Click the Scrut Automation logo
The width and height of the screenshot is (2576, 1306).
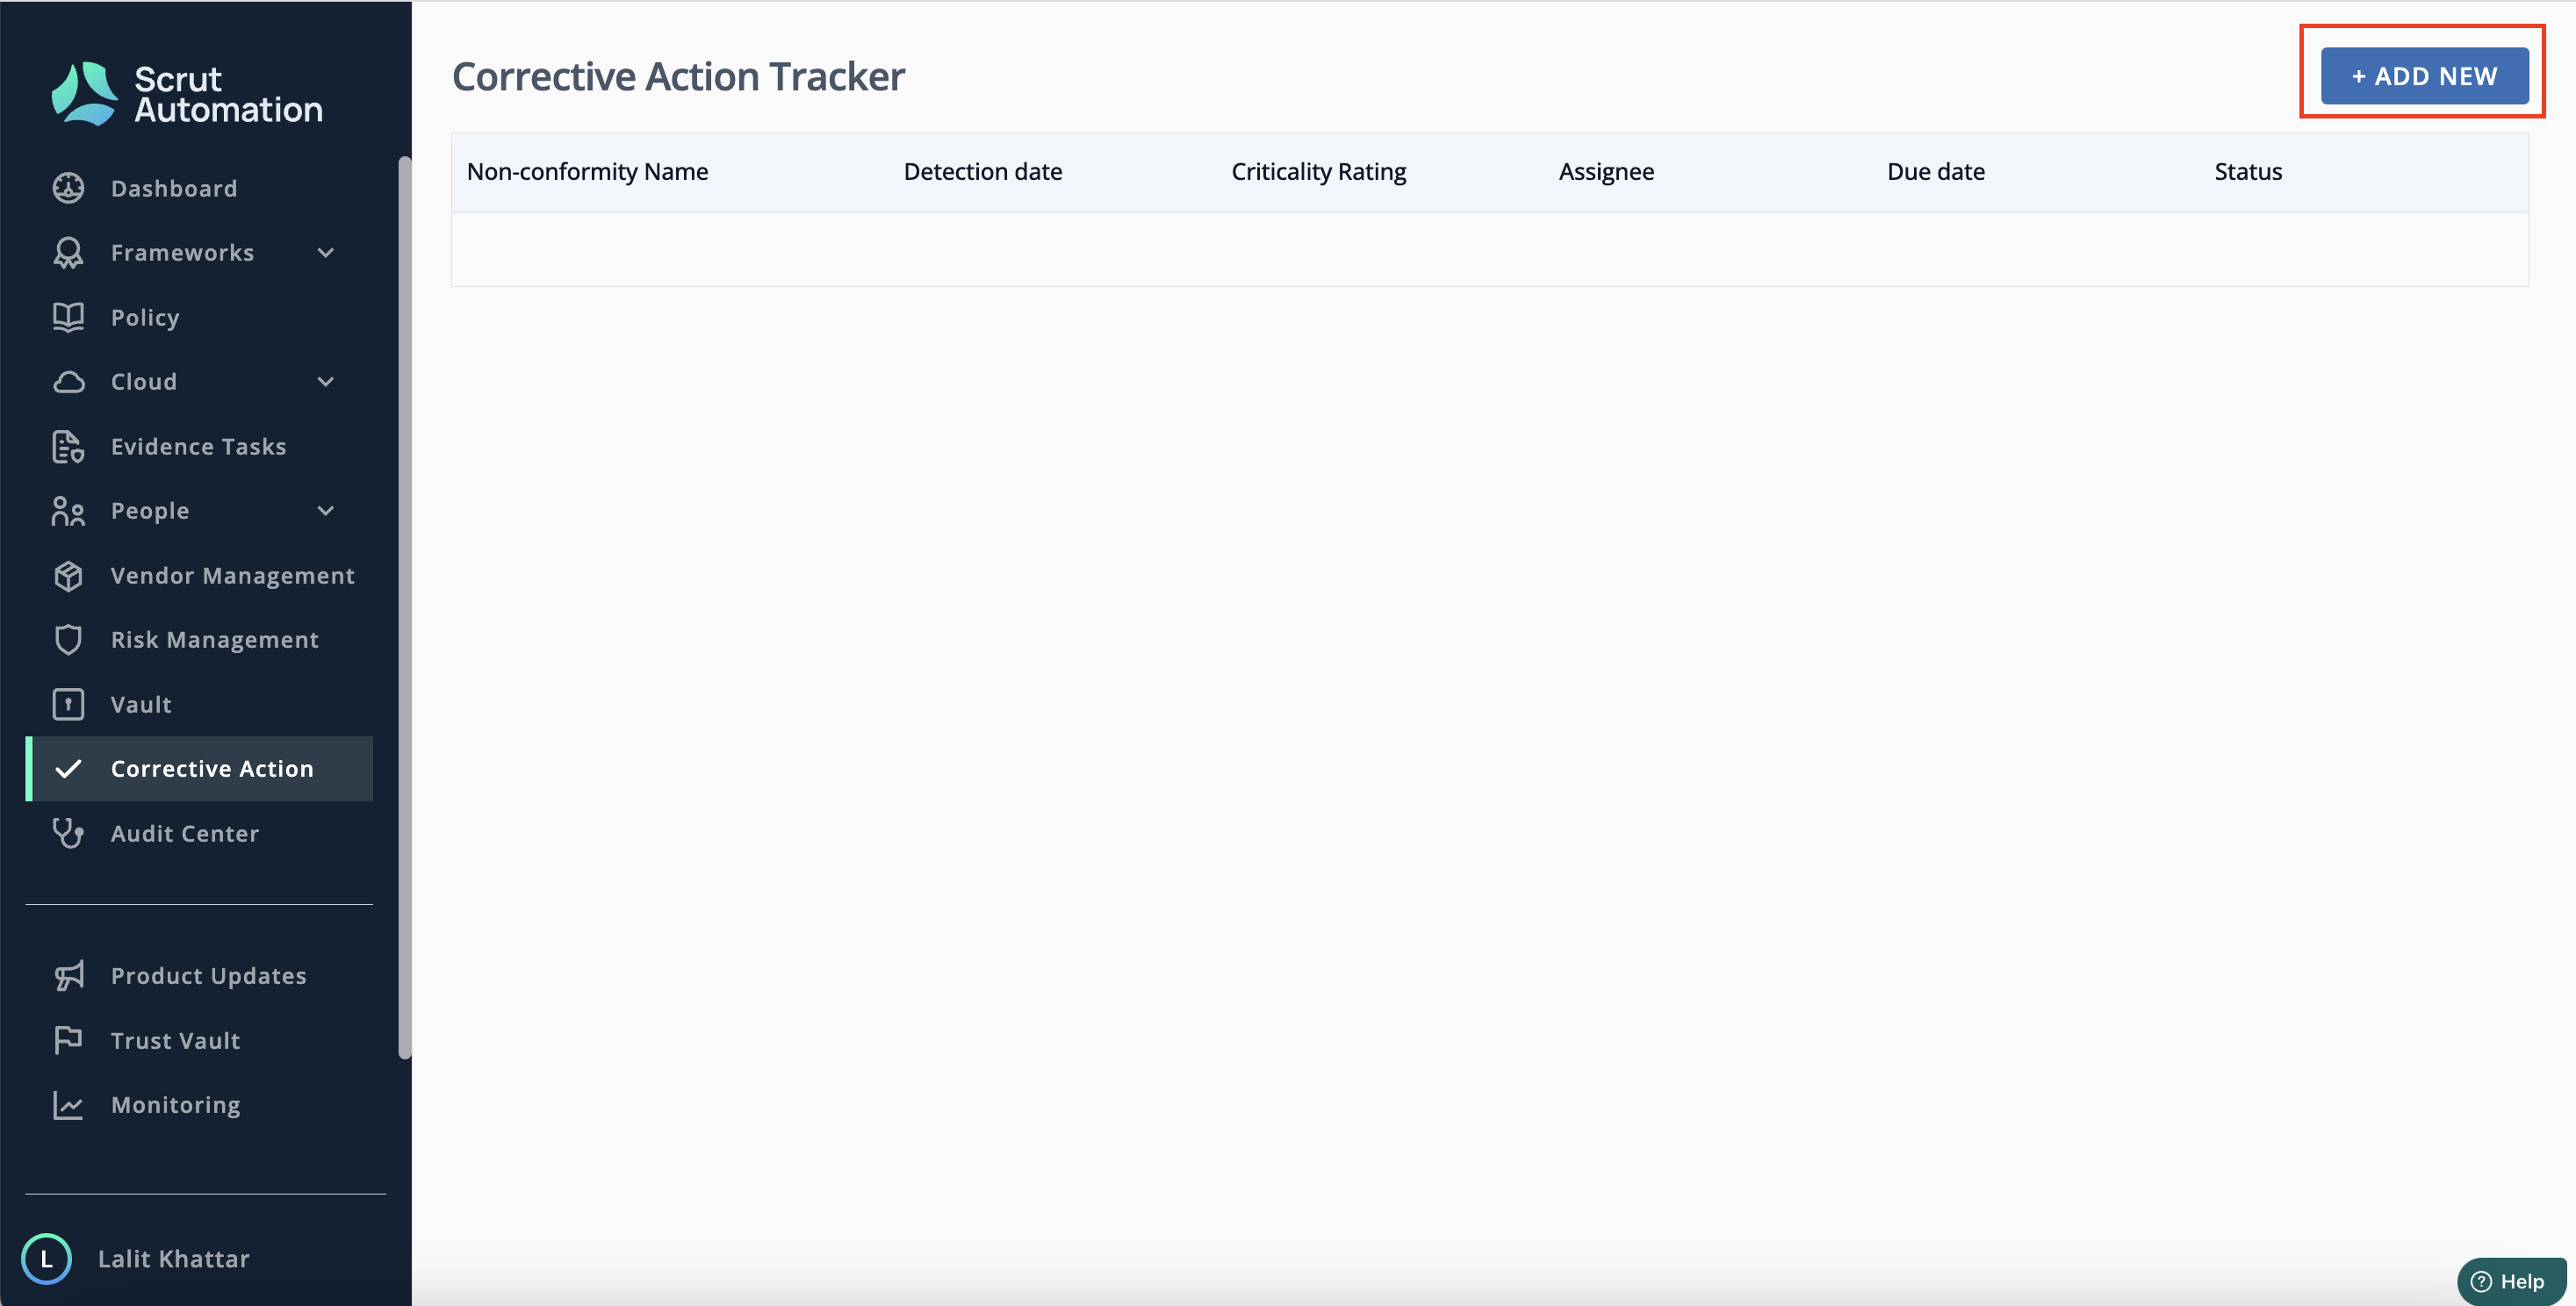click(x=187, y=93)
